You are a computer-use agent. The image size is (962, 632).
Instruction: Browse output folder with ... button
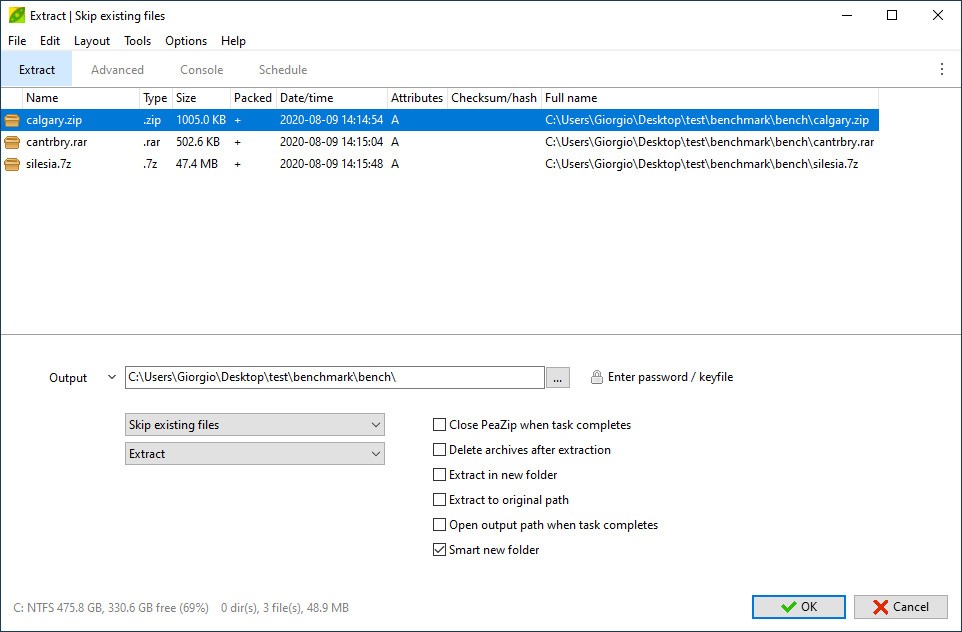557,377
